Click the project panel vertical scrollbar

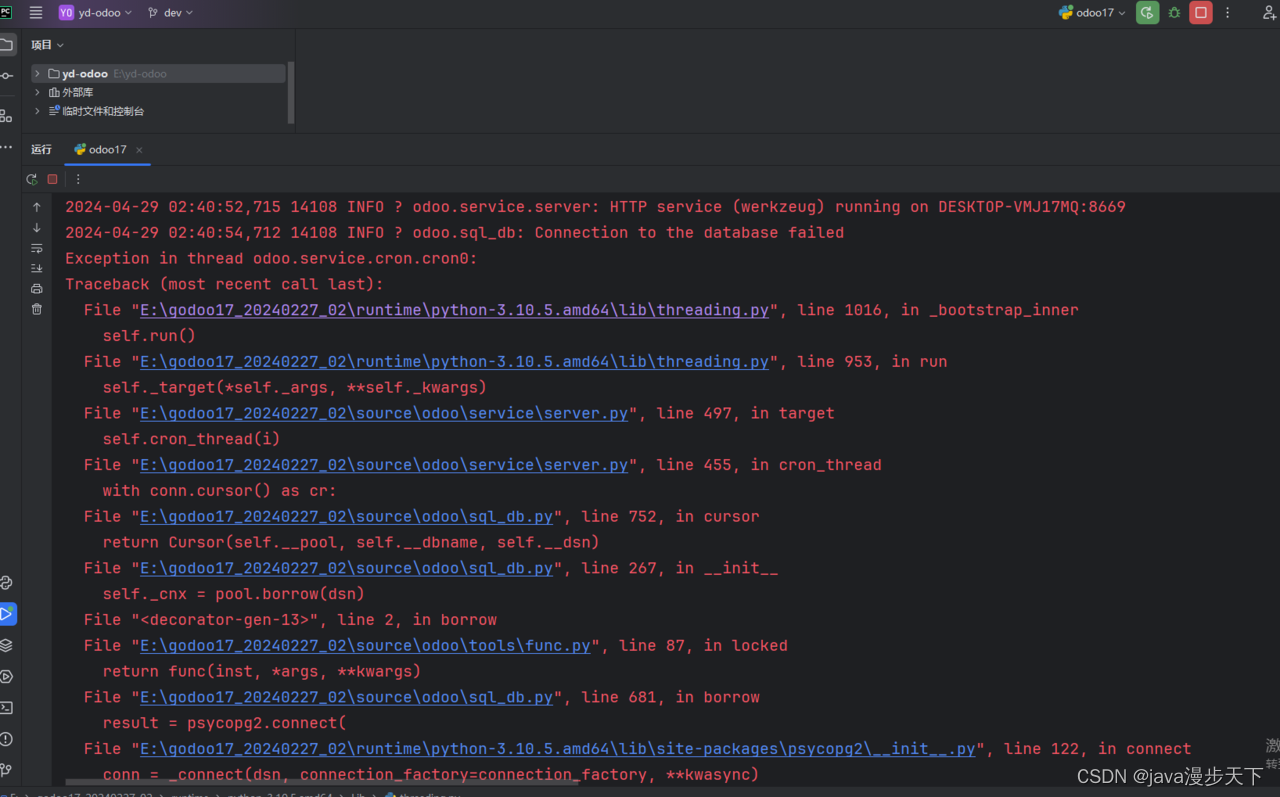point(291,93)
